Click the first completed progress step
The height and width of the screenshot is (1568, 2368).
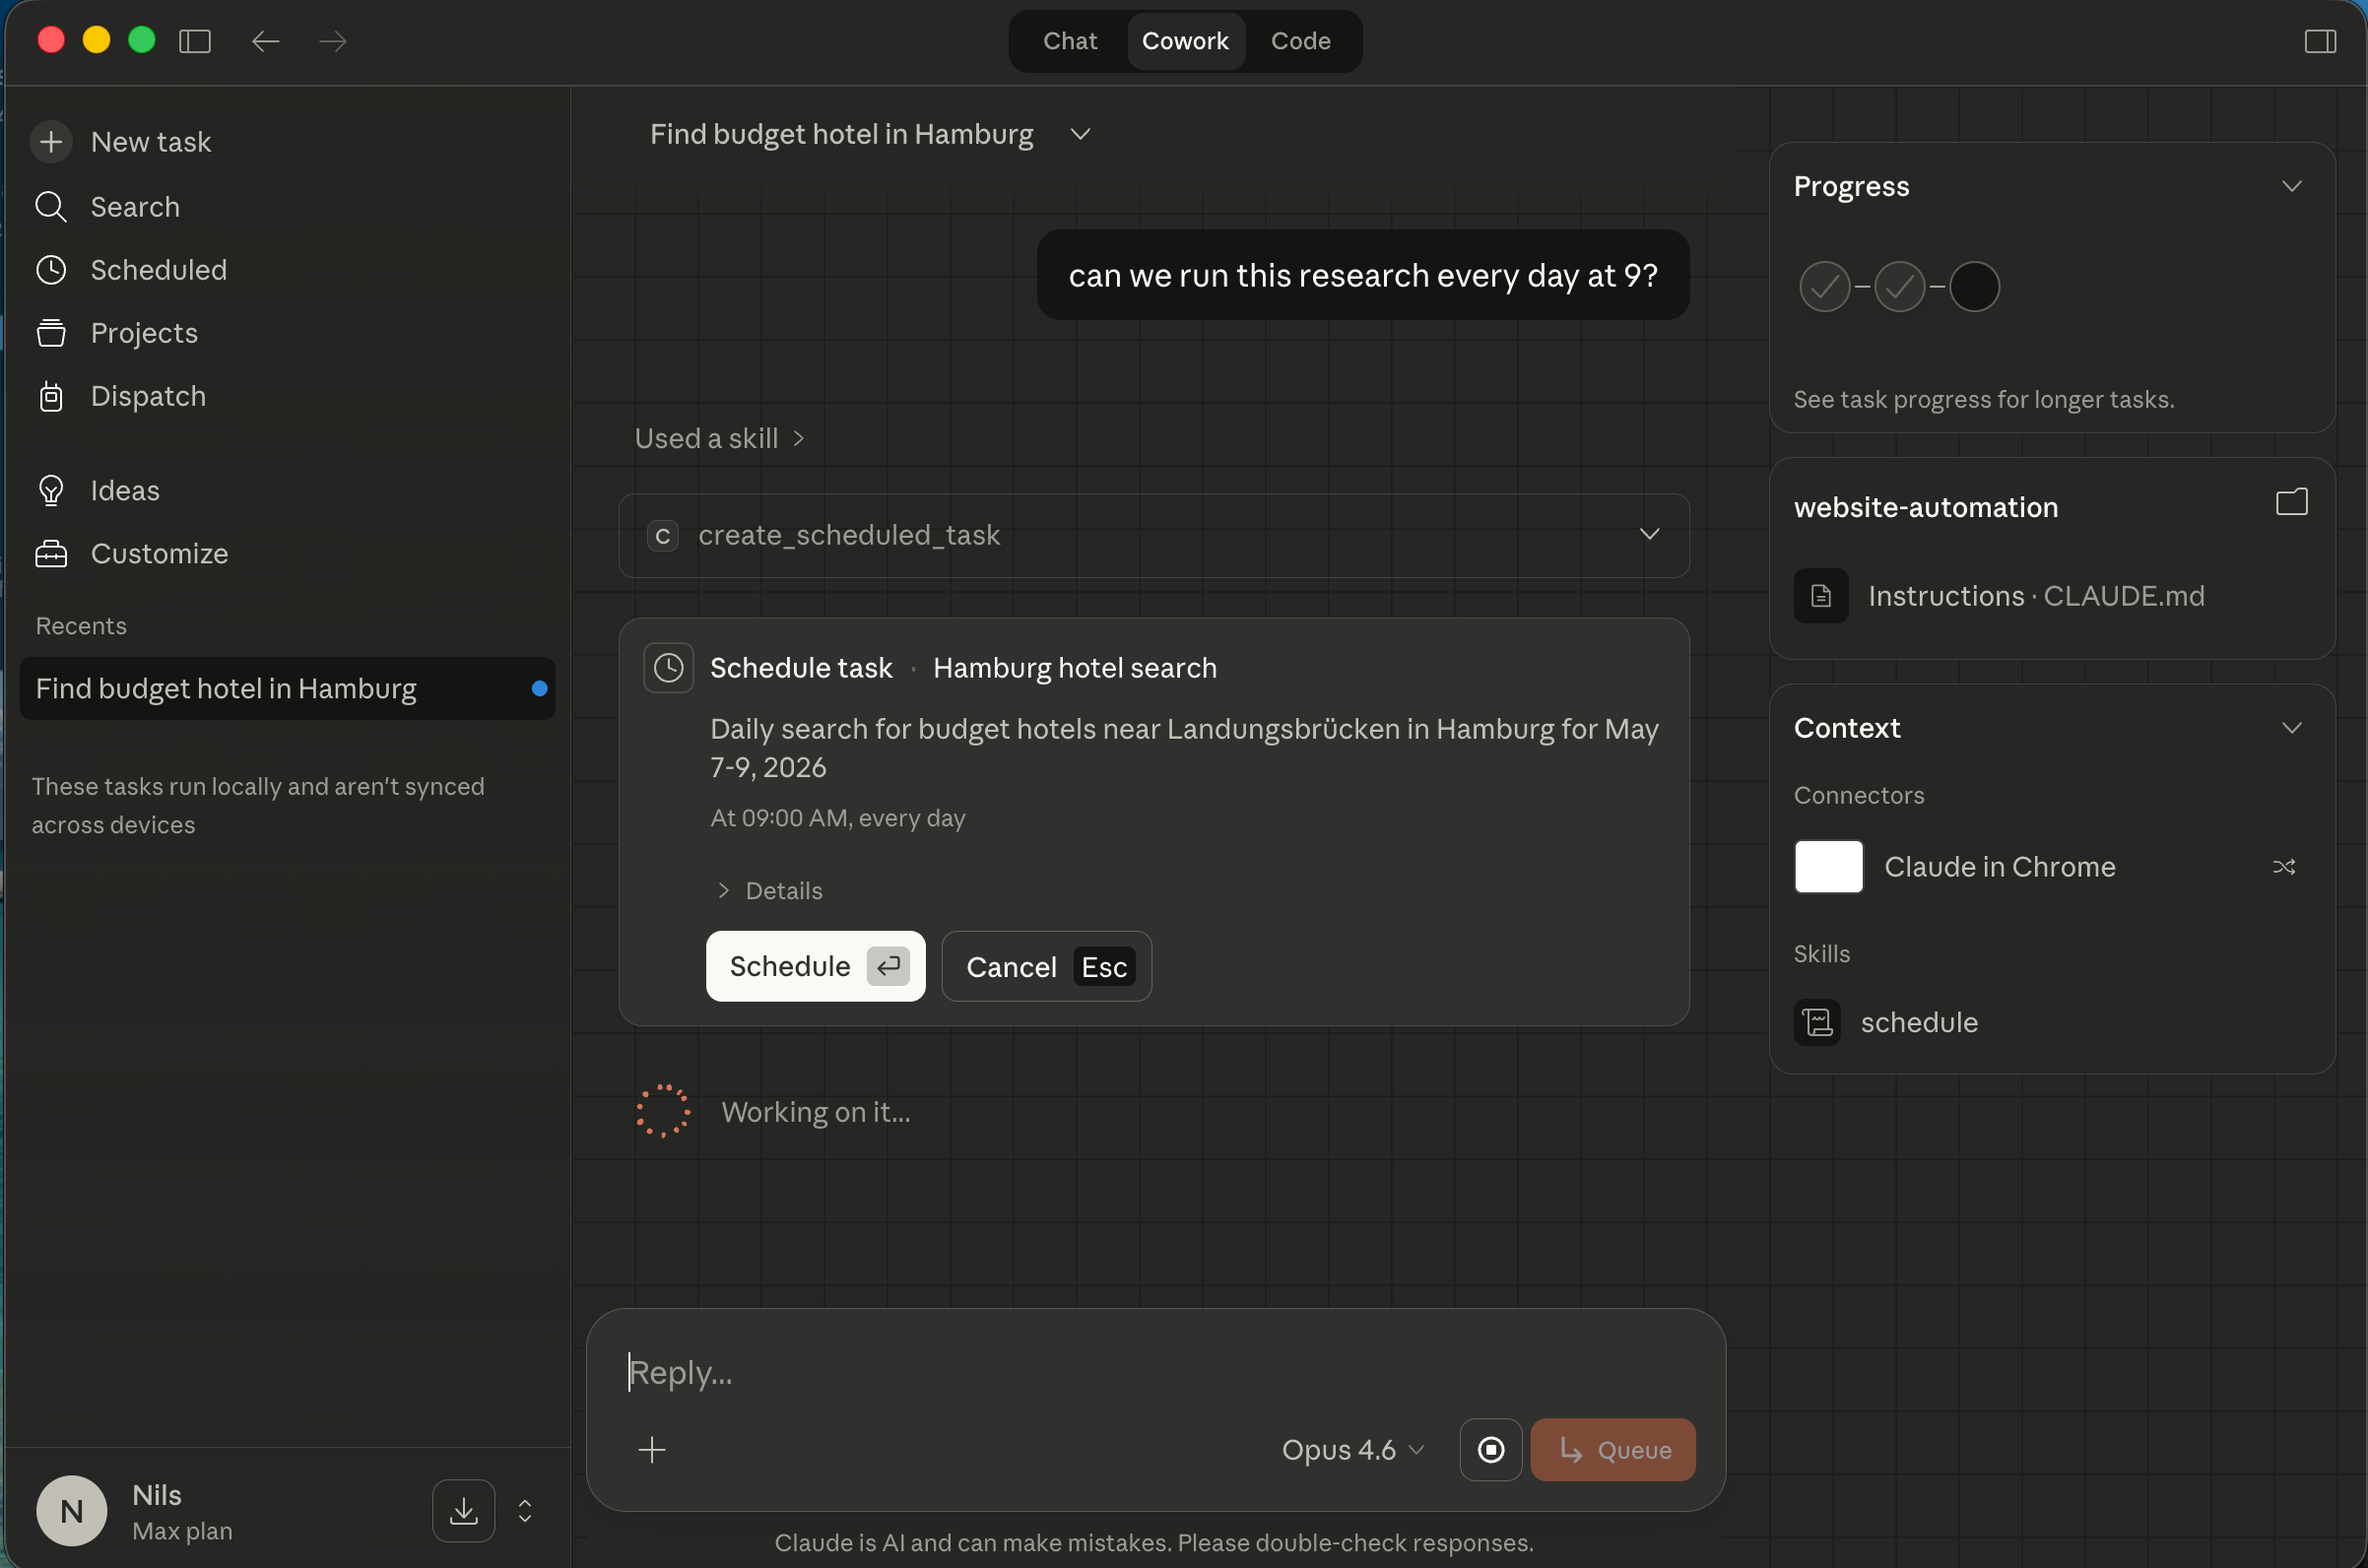[x=1824, y=287]
